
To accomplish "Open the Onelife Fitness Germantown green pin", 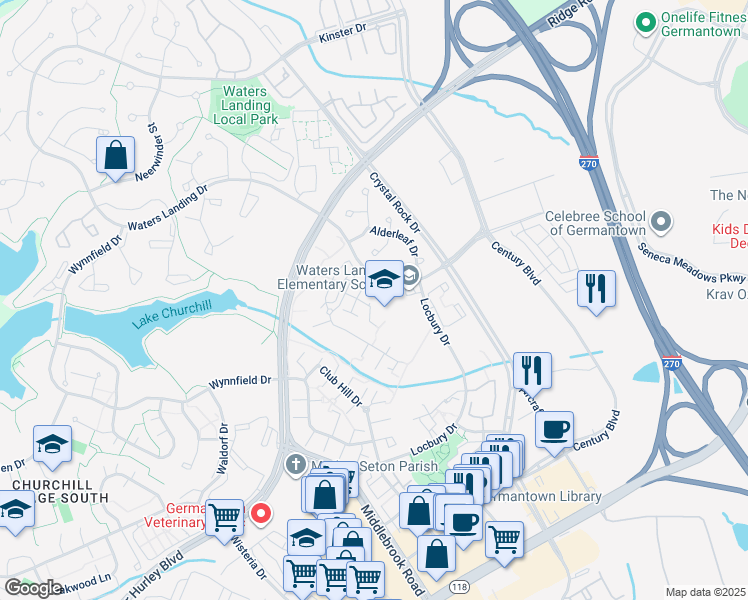I will [x=645, y=24].
